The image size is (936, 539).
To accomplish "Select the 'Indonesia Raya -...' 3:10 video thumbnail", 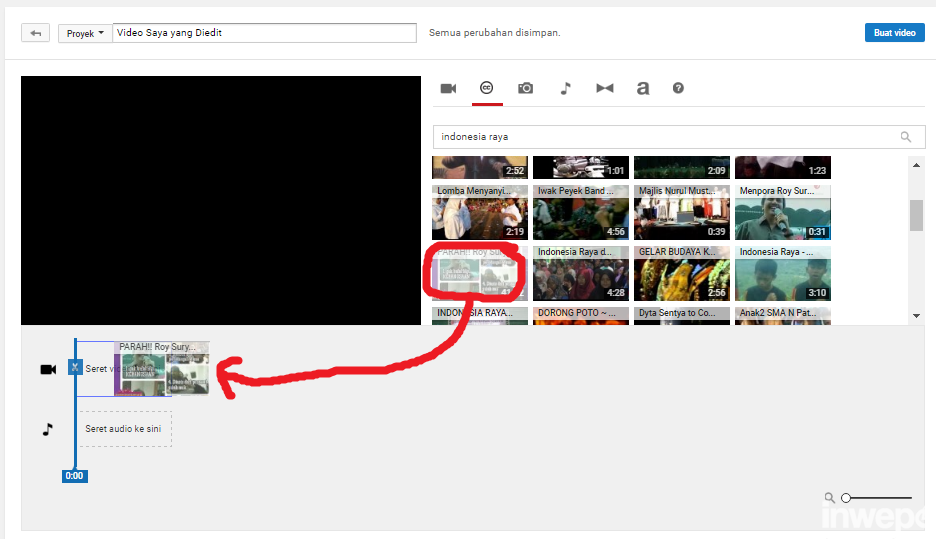I will [783, 273].
